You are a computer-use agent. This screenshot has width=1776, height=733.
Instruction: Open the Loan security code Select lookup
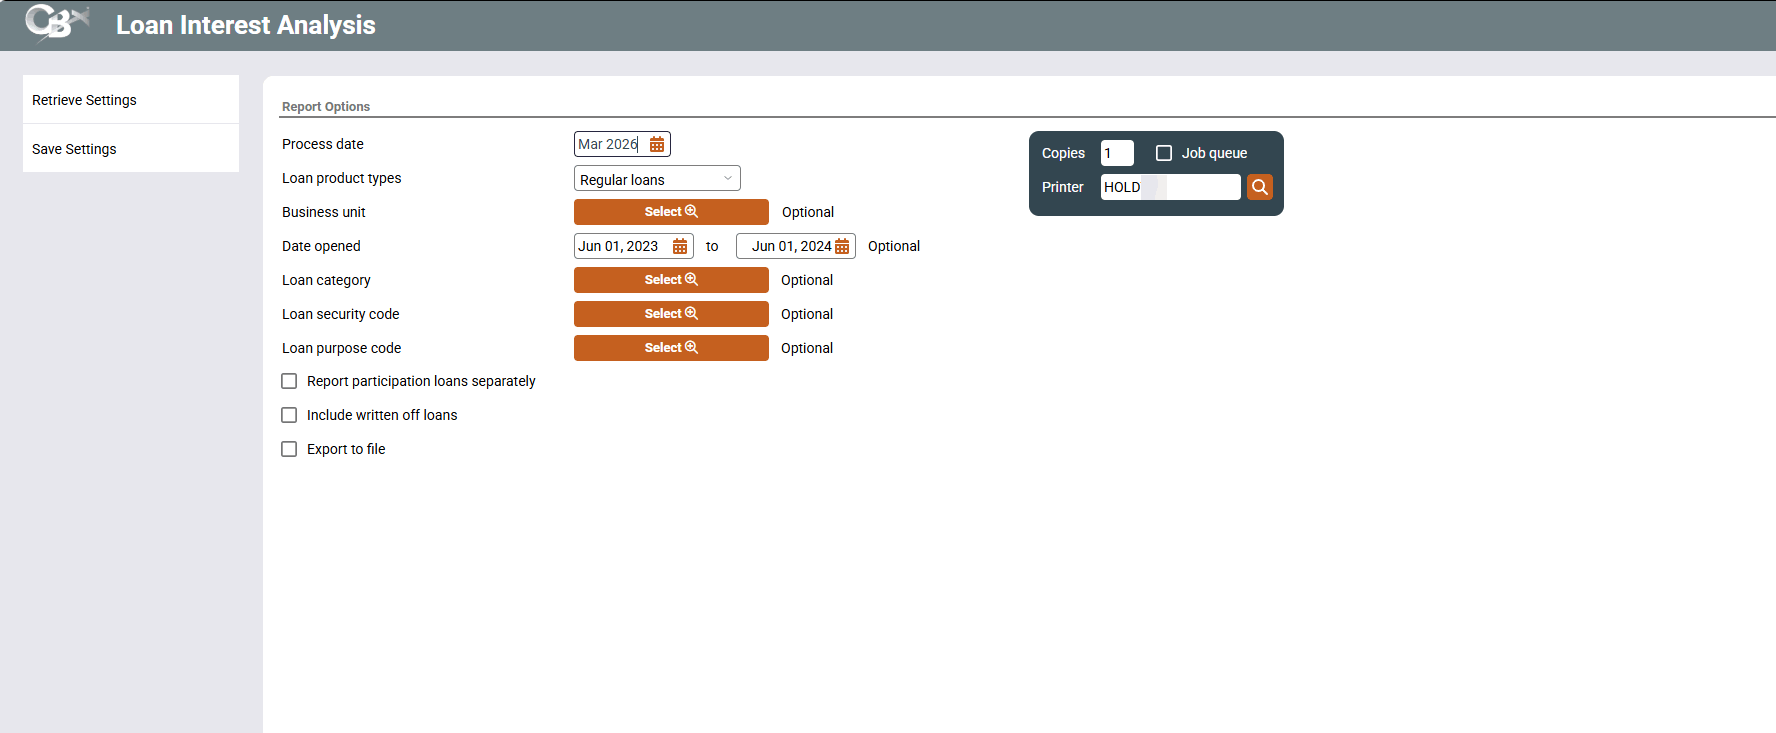(x=671, y=314)
